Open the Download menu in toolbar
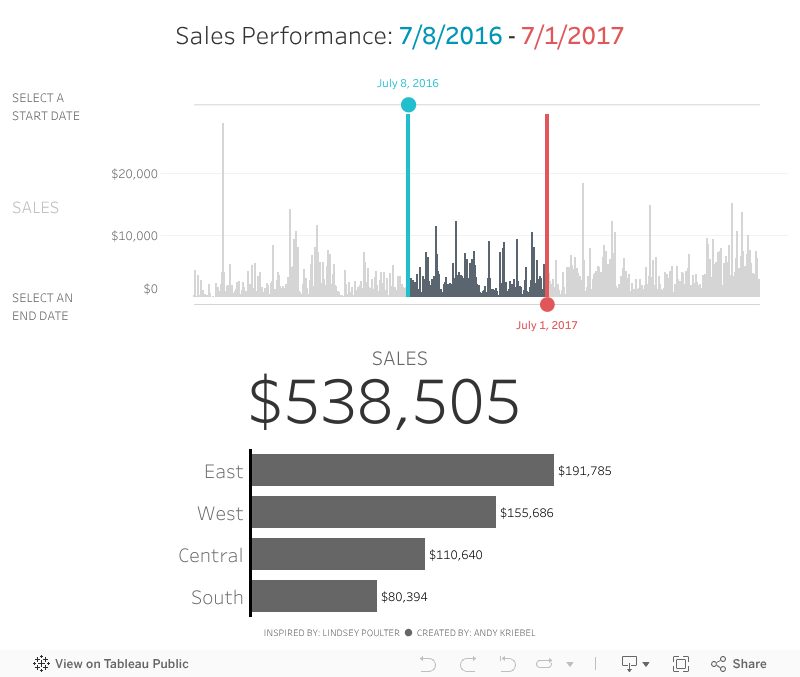 (635, 664)
